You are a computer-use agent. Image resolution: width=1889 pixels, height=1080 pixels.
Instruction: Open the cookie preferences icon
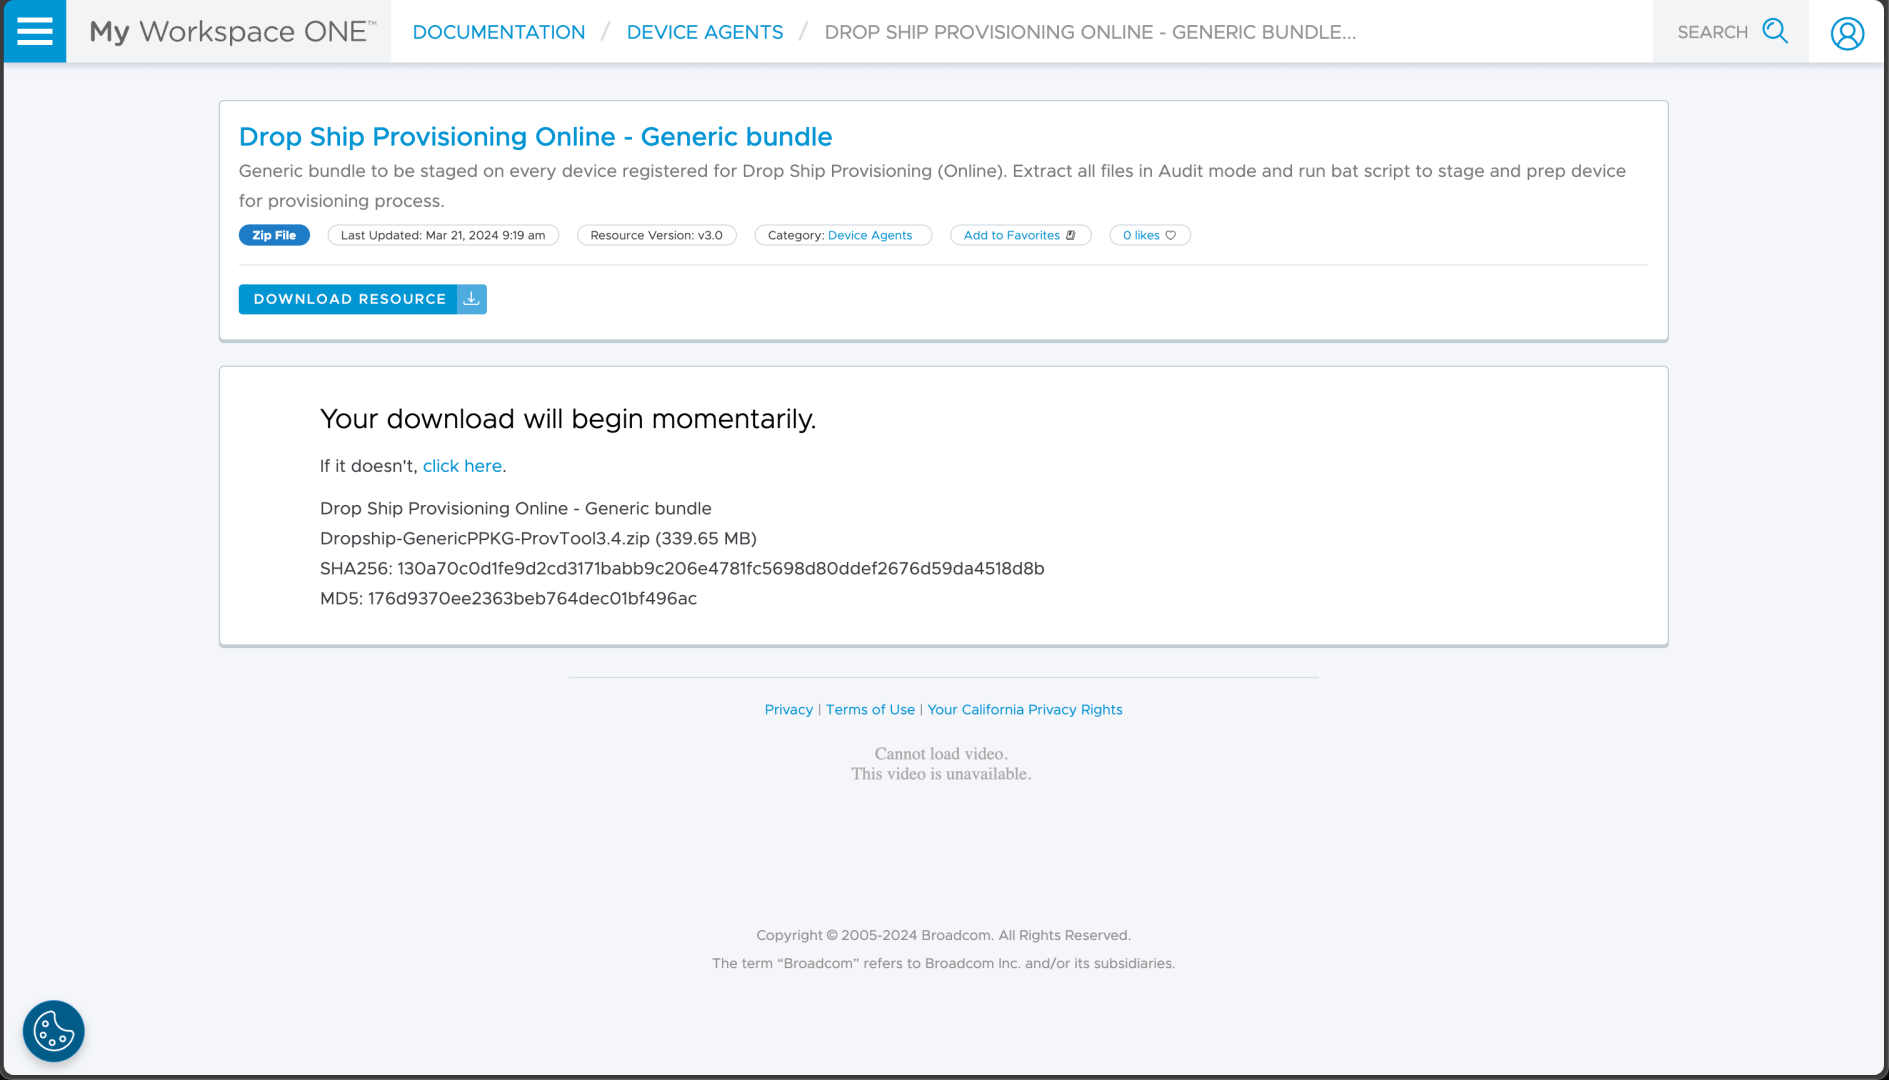pyautogui.click(x=54, y=1031)
